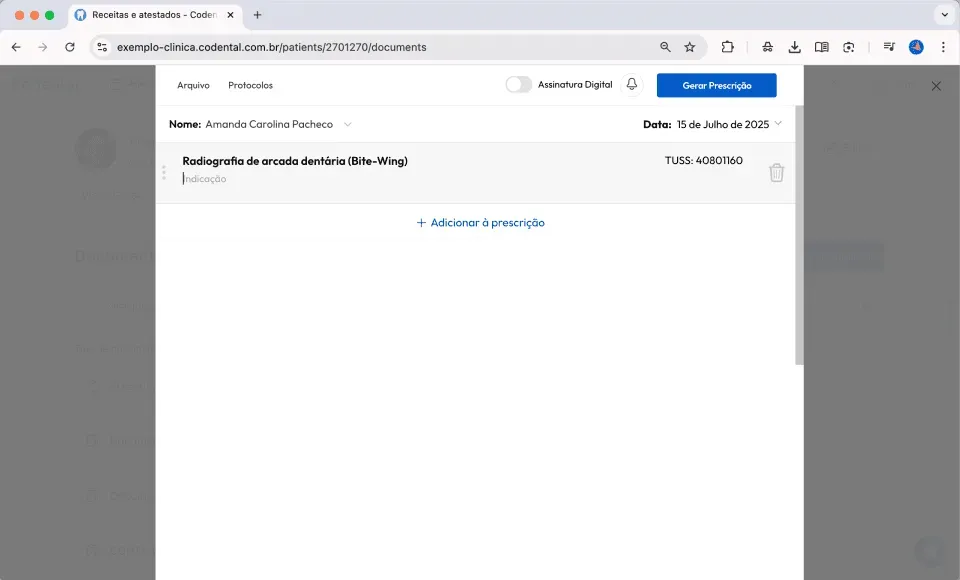Open the Protocolos menu

pyautogui.click(x=250, y=85)
